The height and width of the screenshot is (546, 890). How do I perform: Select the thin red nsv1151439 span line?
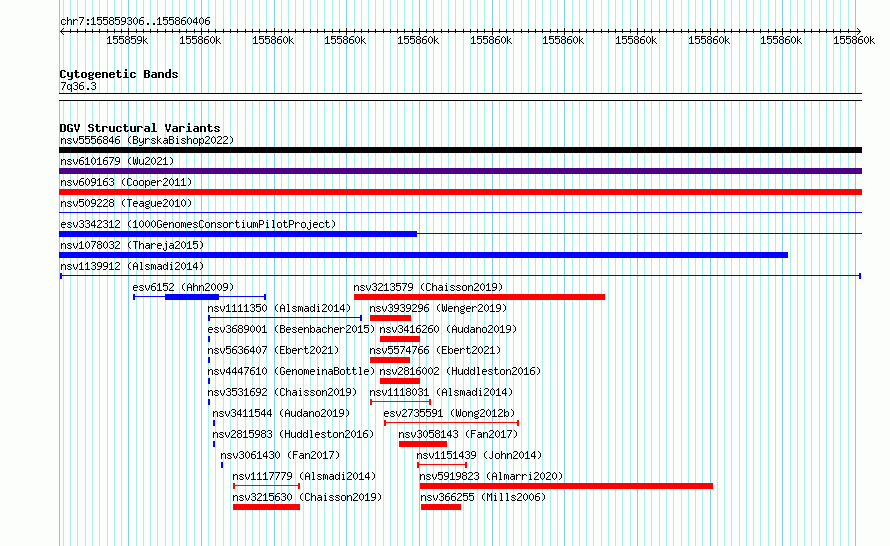[442, 465]
